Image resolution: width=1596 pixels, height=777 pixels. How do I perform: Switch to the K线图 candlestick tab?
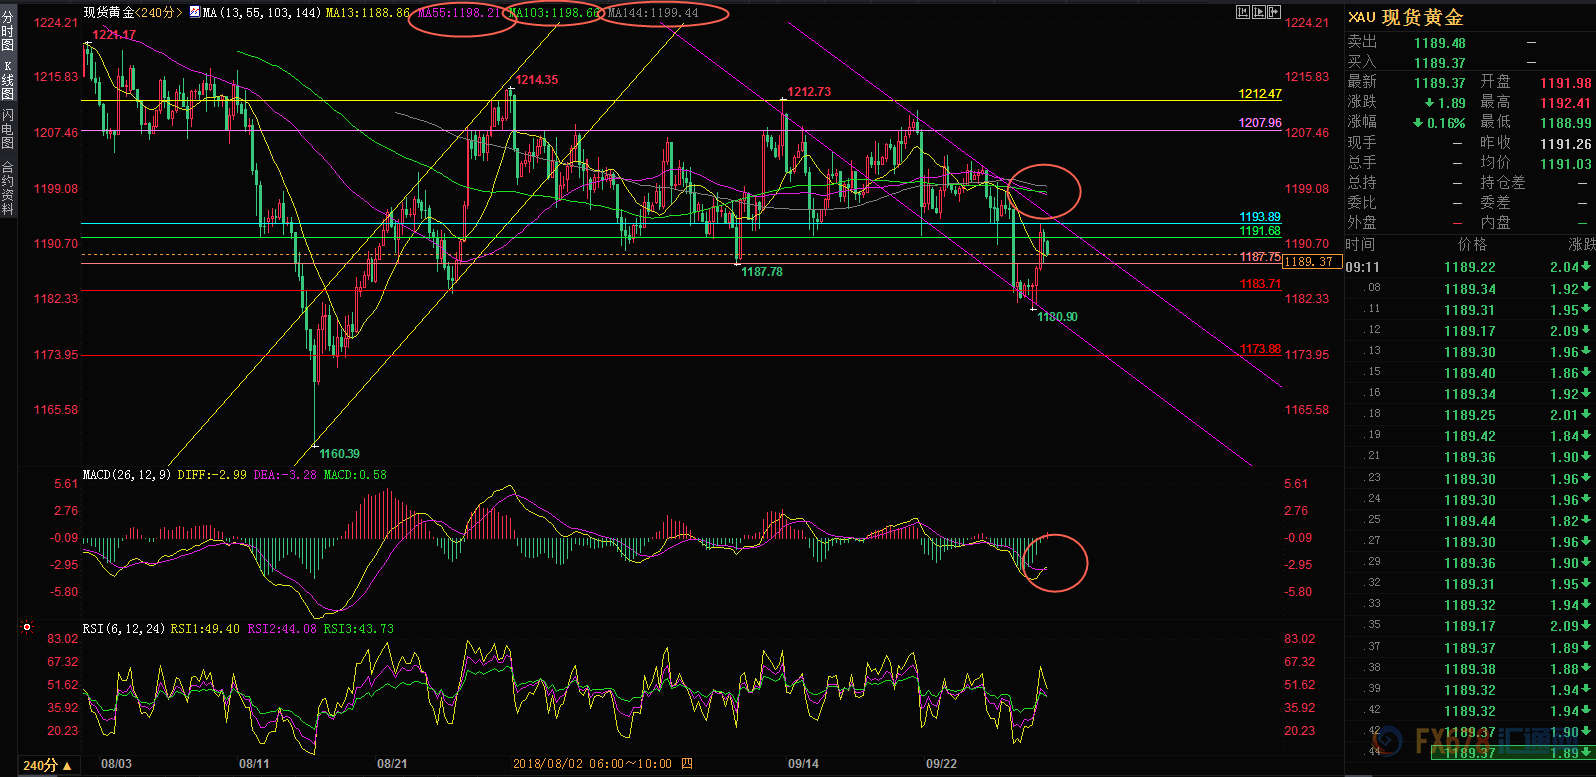coord(8,80)
